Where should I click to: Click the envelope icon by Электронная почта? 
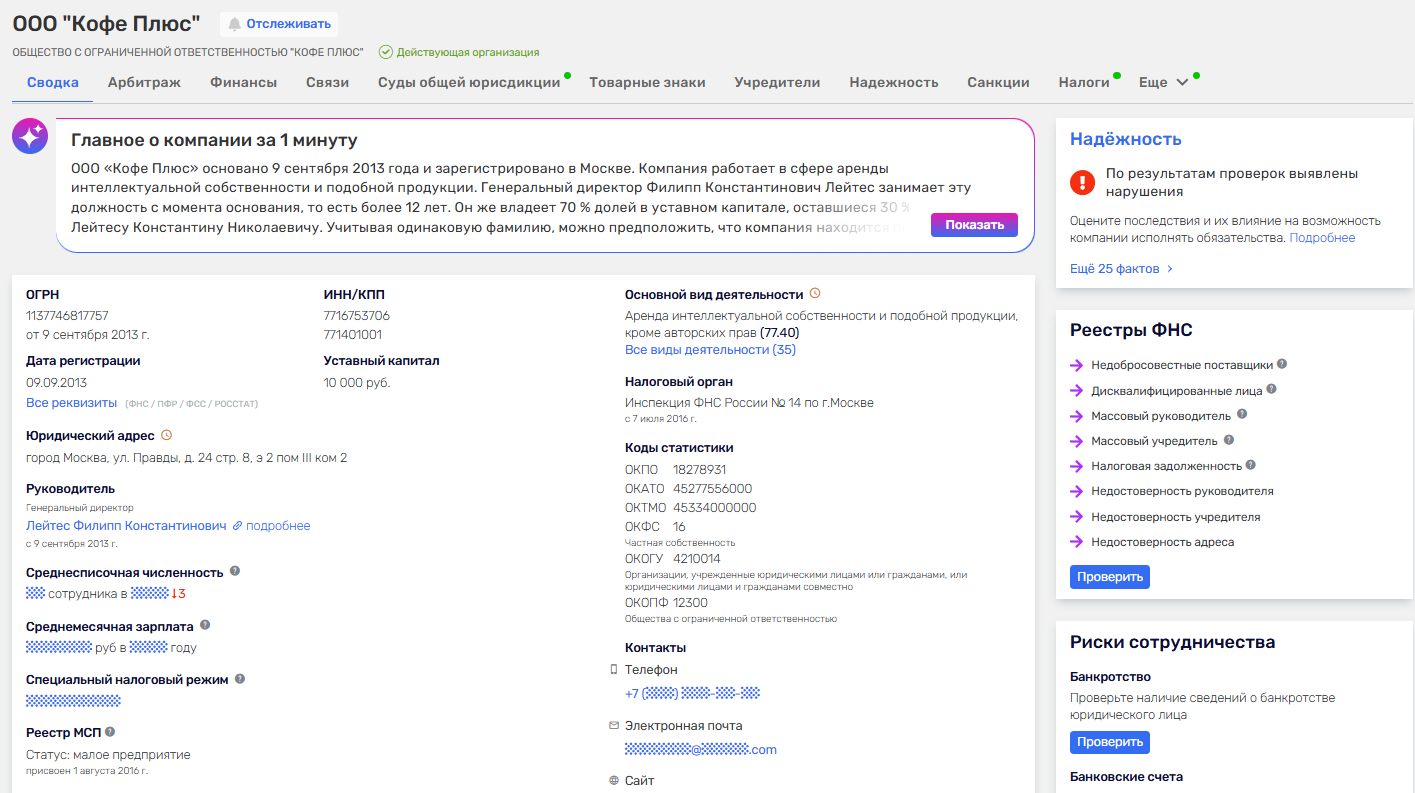pyautogui.click(x=614, y=725)
